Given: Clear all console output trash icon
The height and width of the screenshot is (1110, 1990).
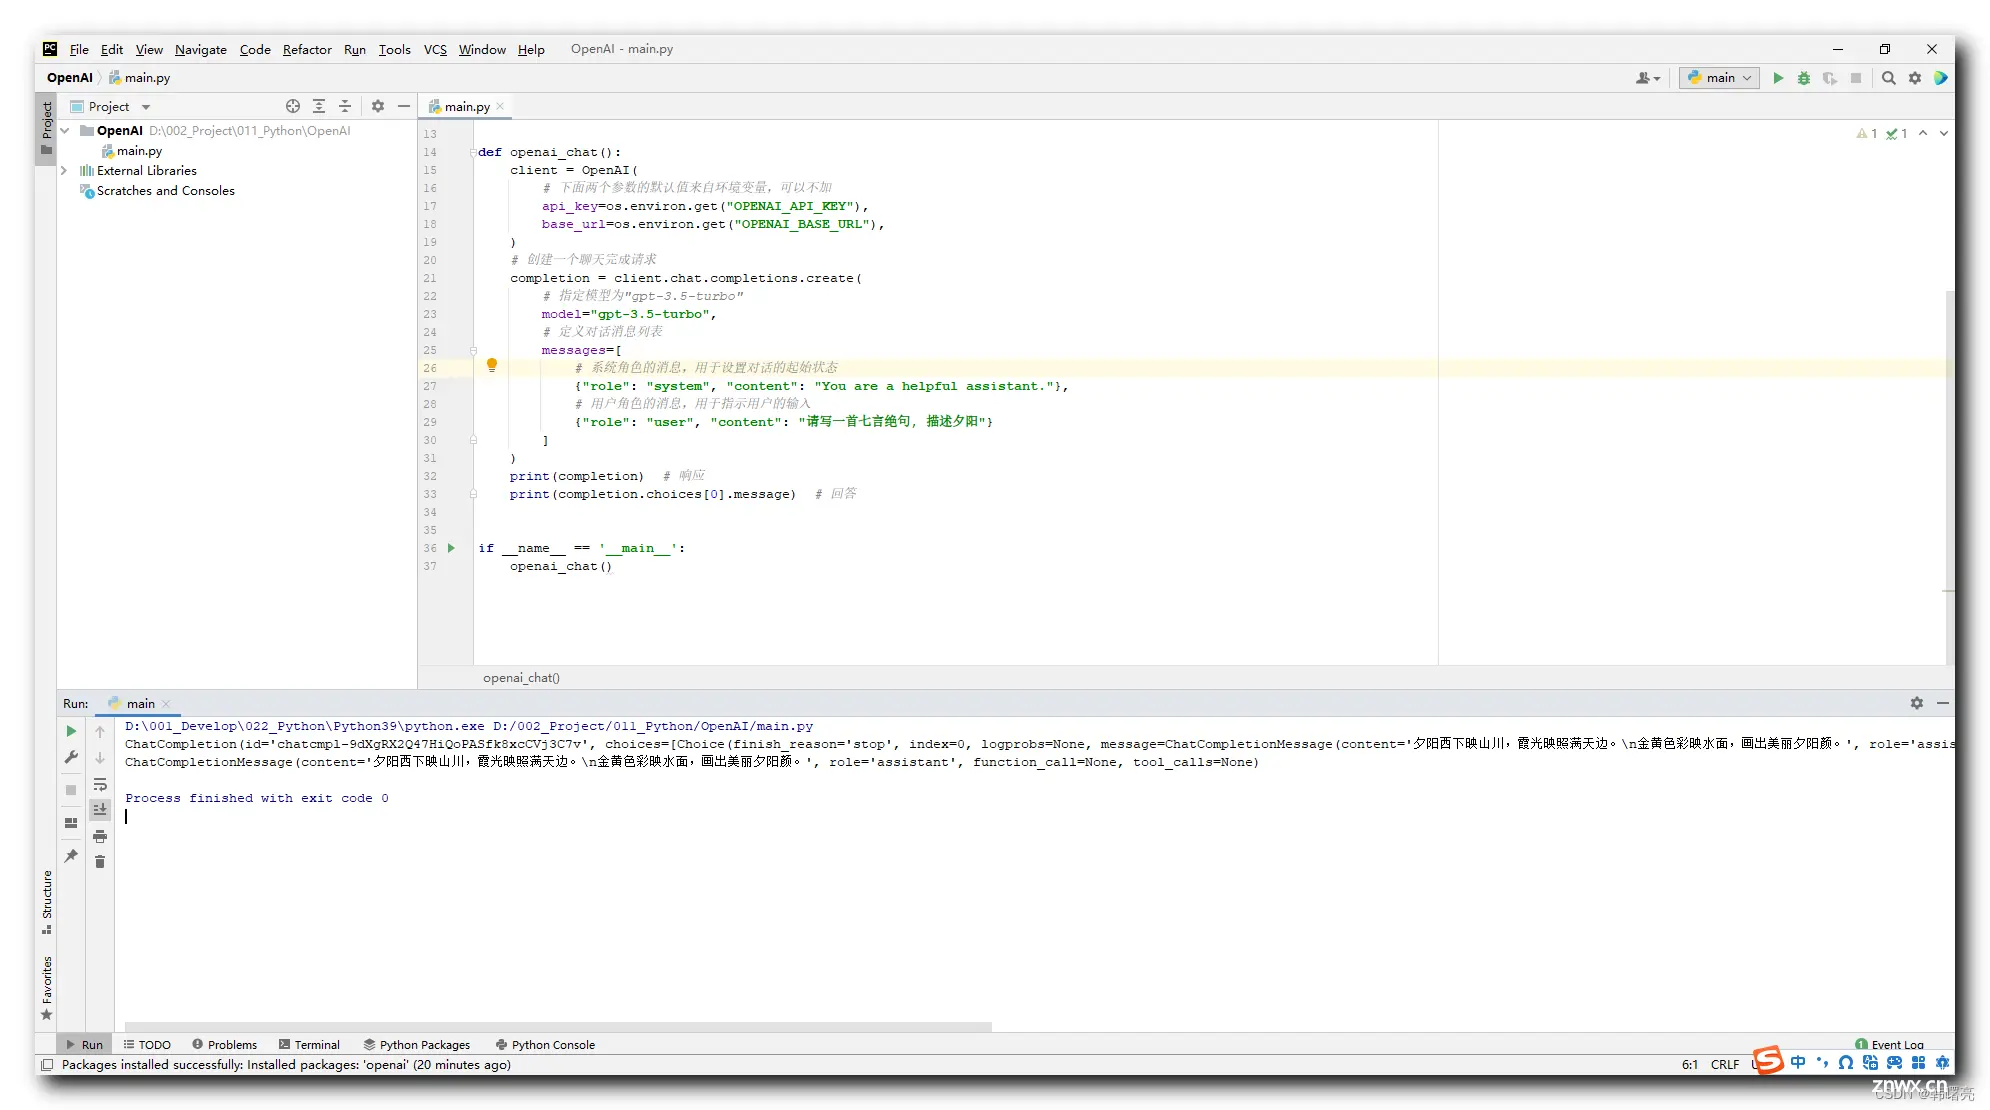Looking at the screenshot, I should pos(100,861).
